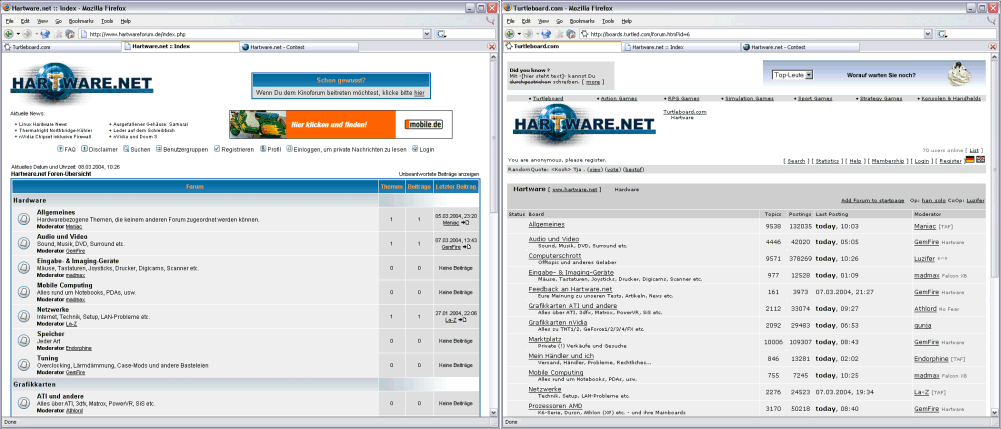Screen dimensions: 1001x429
Task: Click Stop icon in left Firefox window
Action: (58, 34)
